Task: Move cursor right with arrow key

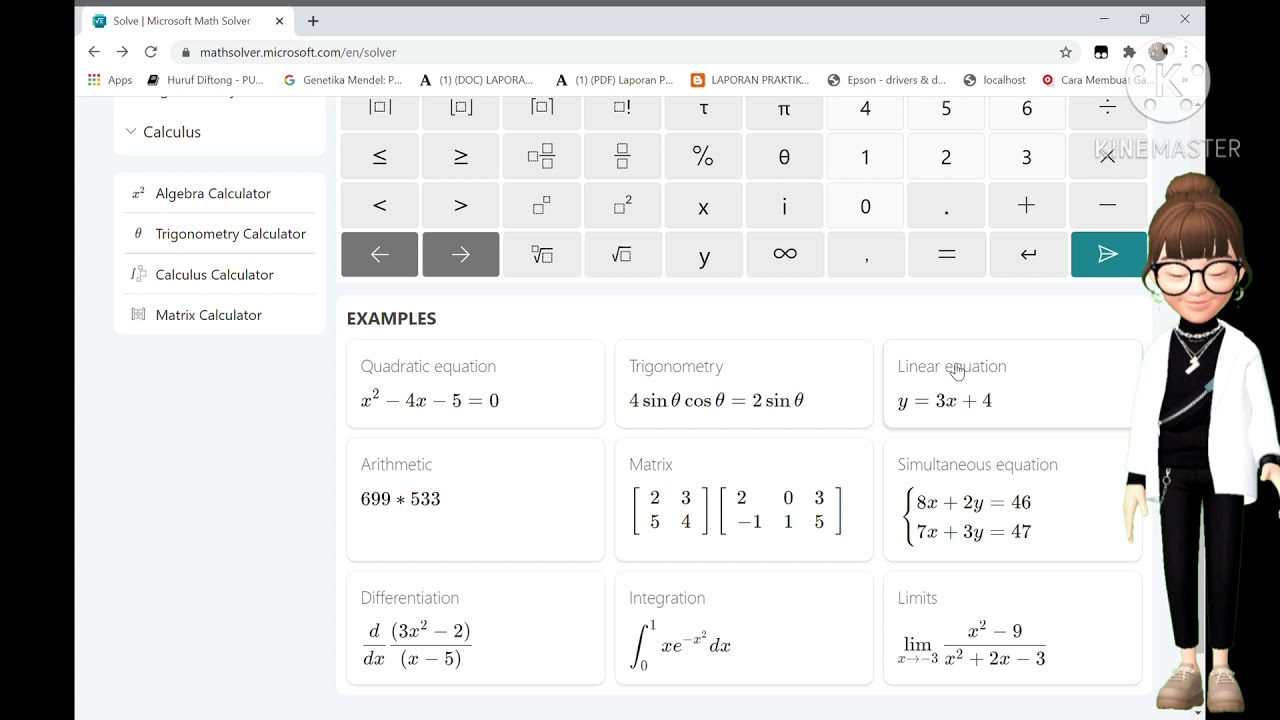Action: 461,254
